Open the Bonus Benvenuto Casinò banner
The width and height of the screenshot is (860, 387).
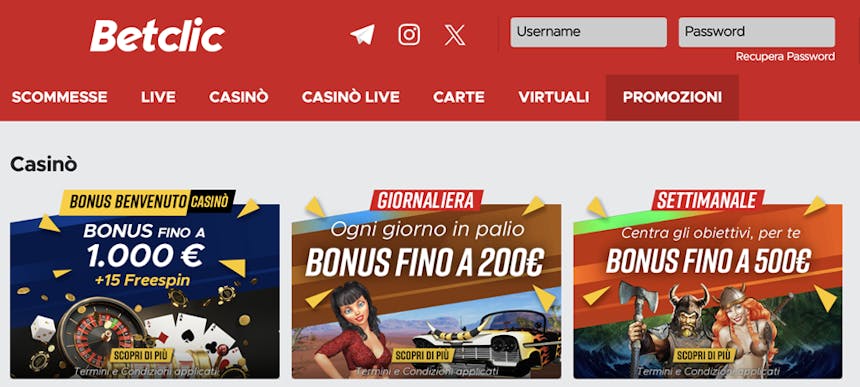[x=145, y=284]
